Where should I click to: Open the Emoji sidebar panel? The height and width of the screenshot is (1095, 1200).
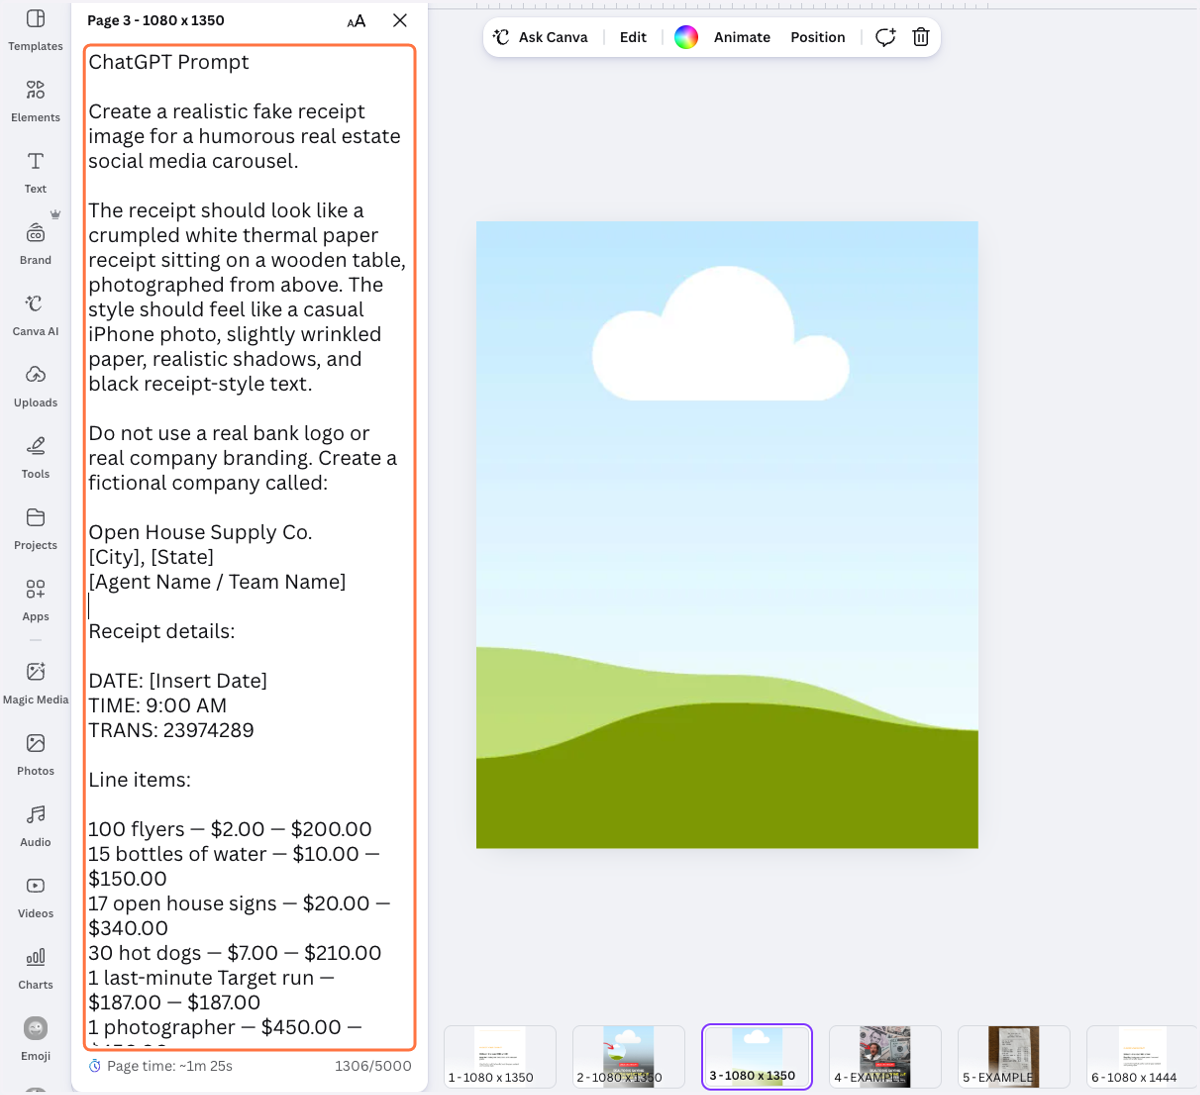point(35,1038)
